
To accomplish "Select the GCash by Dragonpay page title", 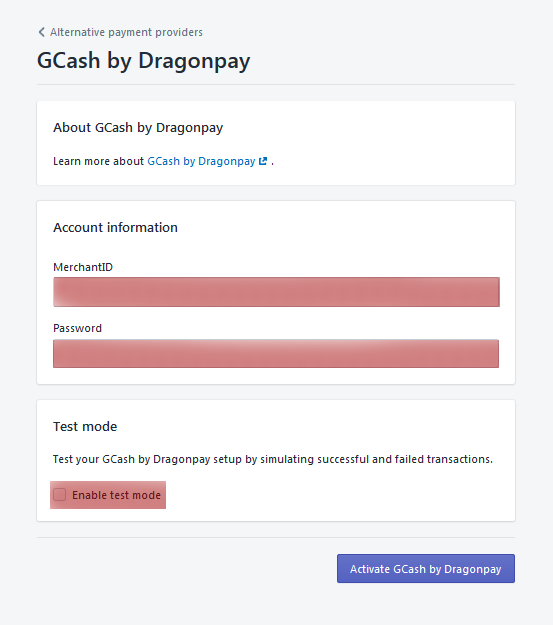I will 144,61.
